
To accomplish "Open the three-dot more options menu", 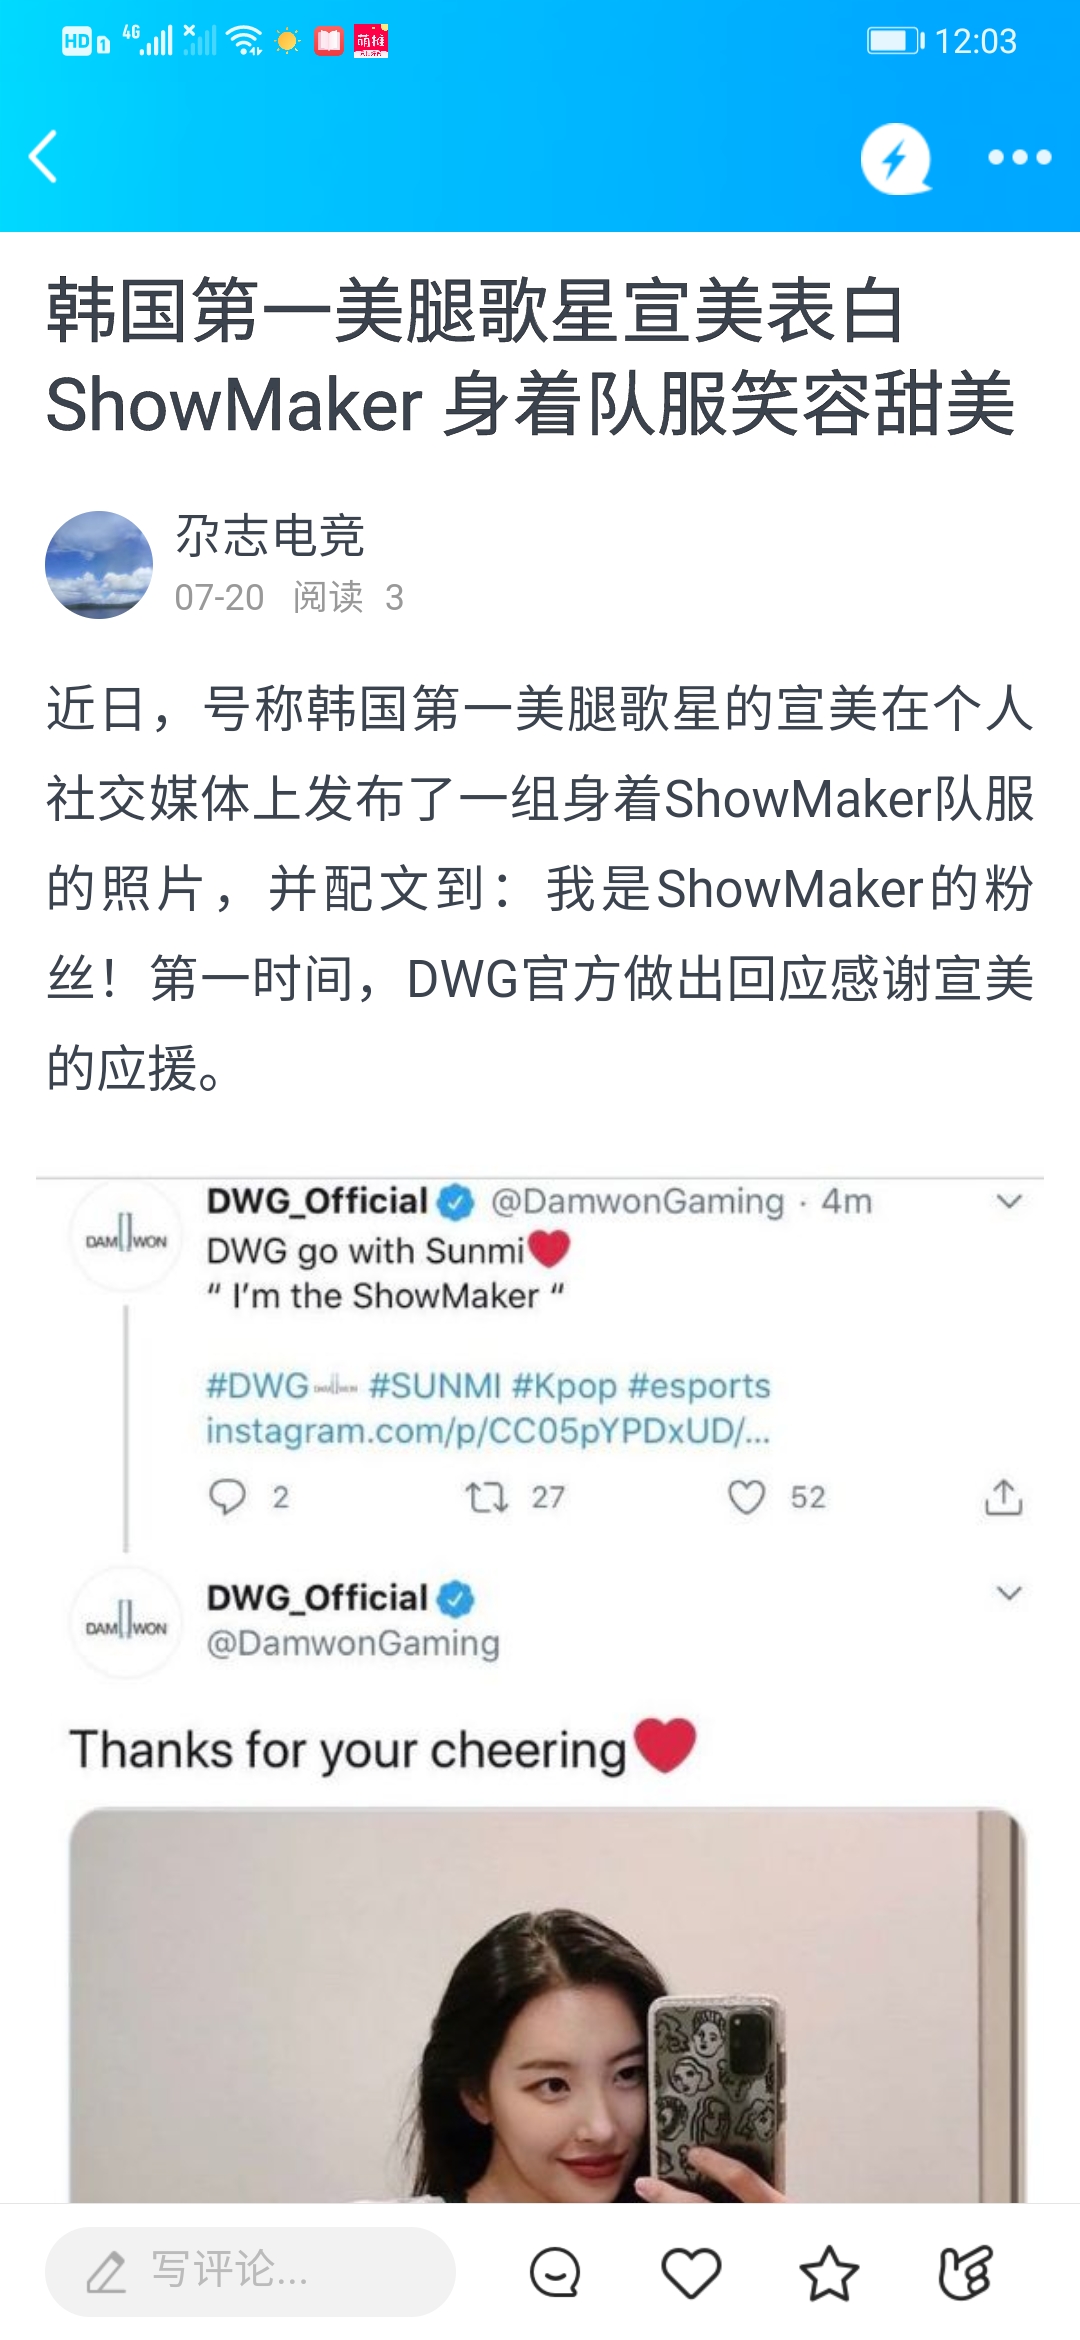I will 1019,157.
